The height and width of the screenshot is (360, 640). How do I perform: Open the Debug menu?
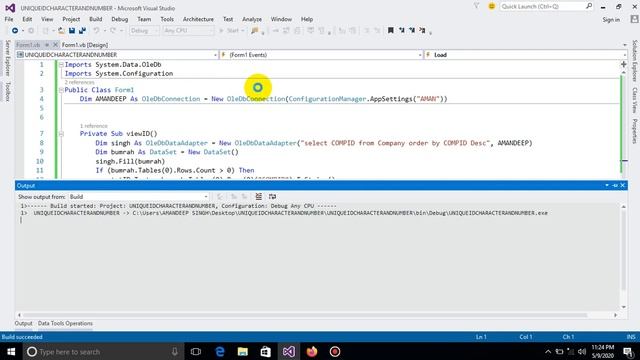pos(119,19)
